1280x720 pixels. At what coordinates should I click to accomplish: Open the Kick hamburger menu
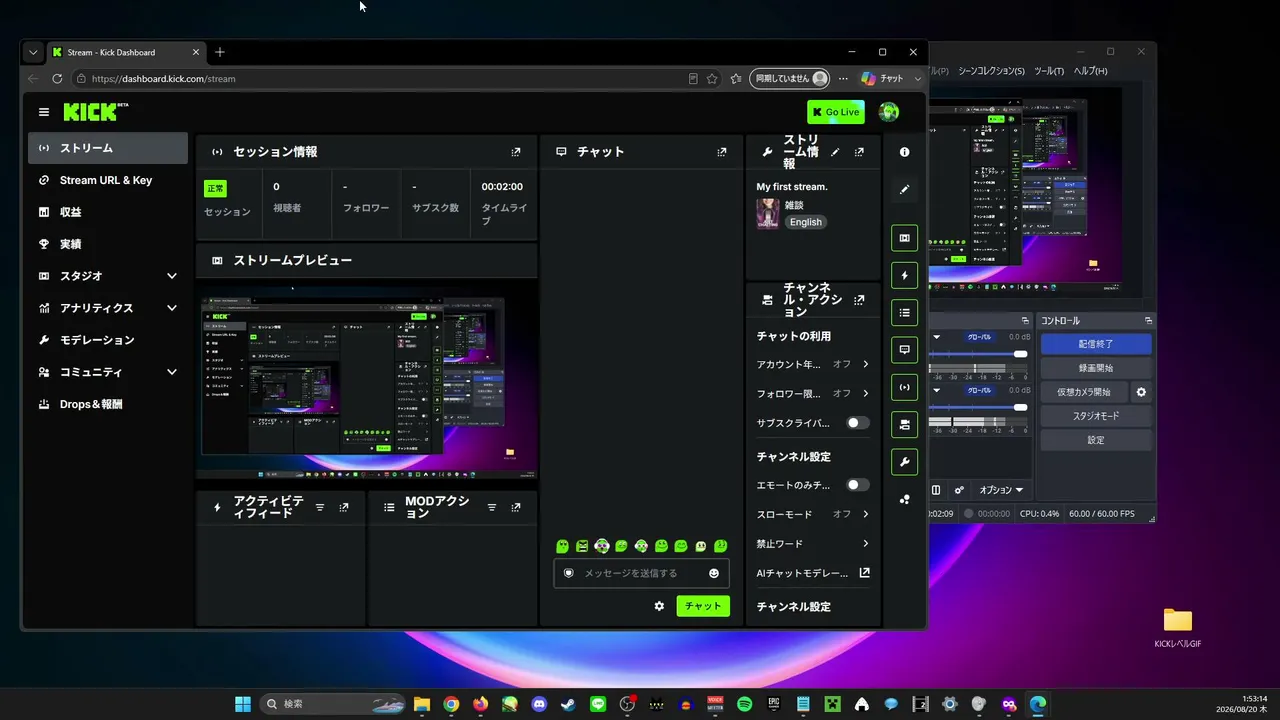(x=44, y=112)
